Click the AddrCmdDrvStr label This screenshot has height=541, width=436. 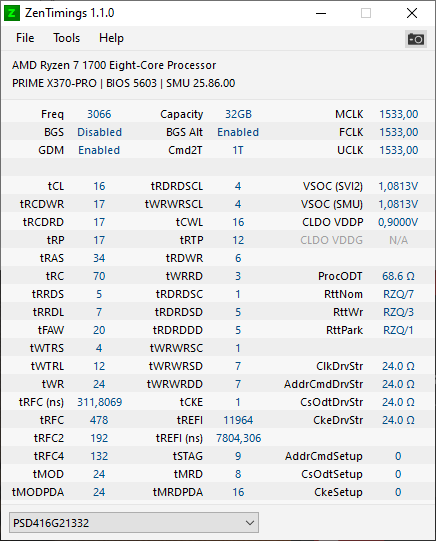pyautogui.click(x=323, y=384)
